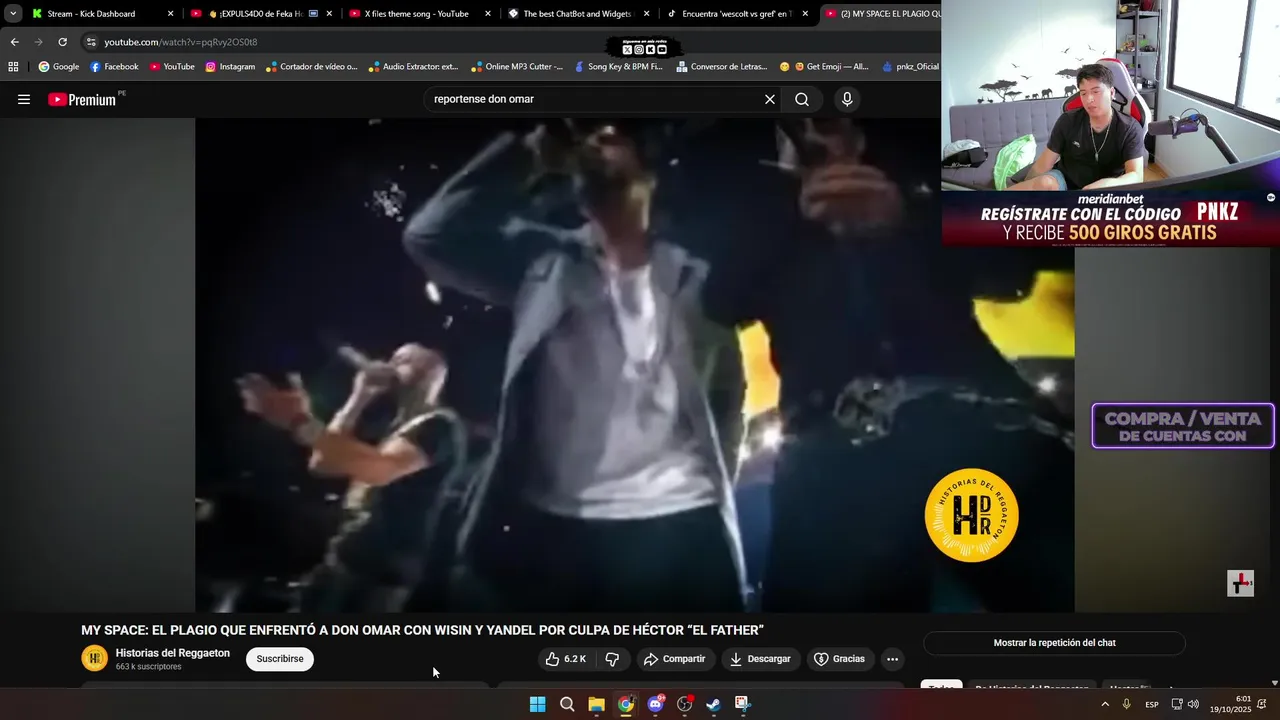Open more actions three-dot menu

pyautogui.click(x=892, y=659)
